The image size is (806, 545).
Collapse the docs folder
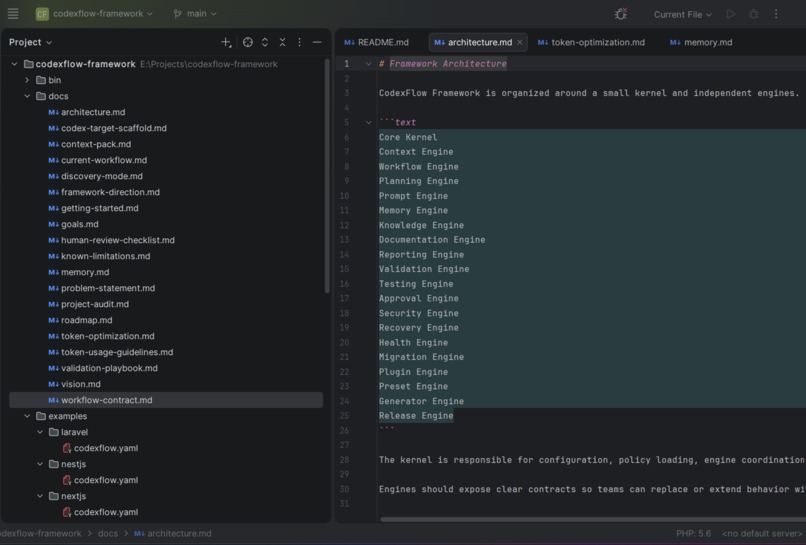point(27,96)
